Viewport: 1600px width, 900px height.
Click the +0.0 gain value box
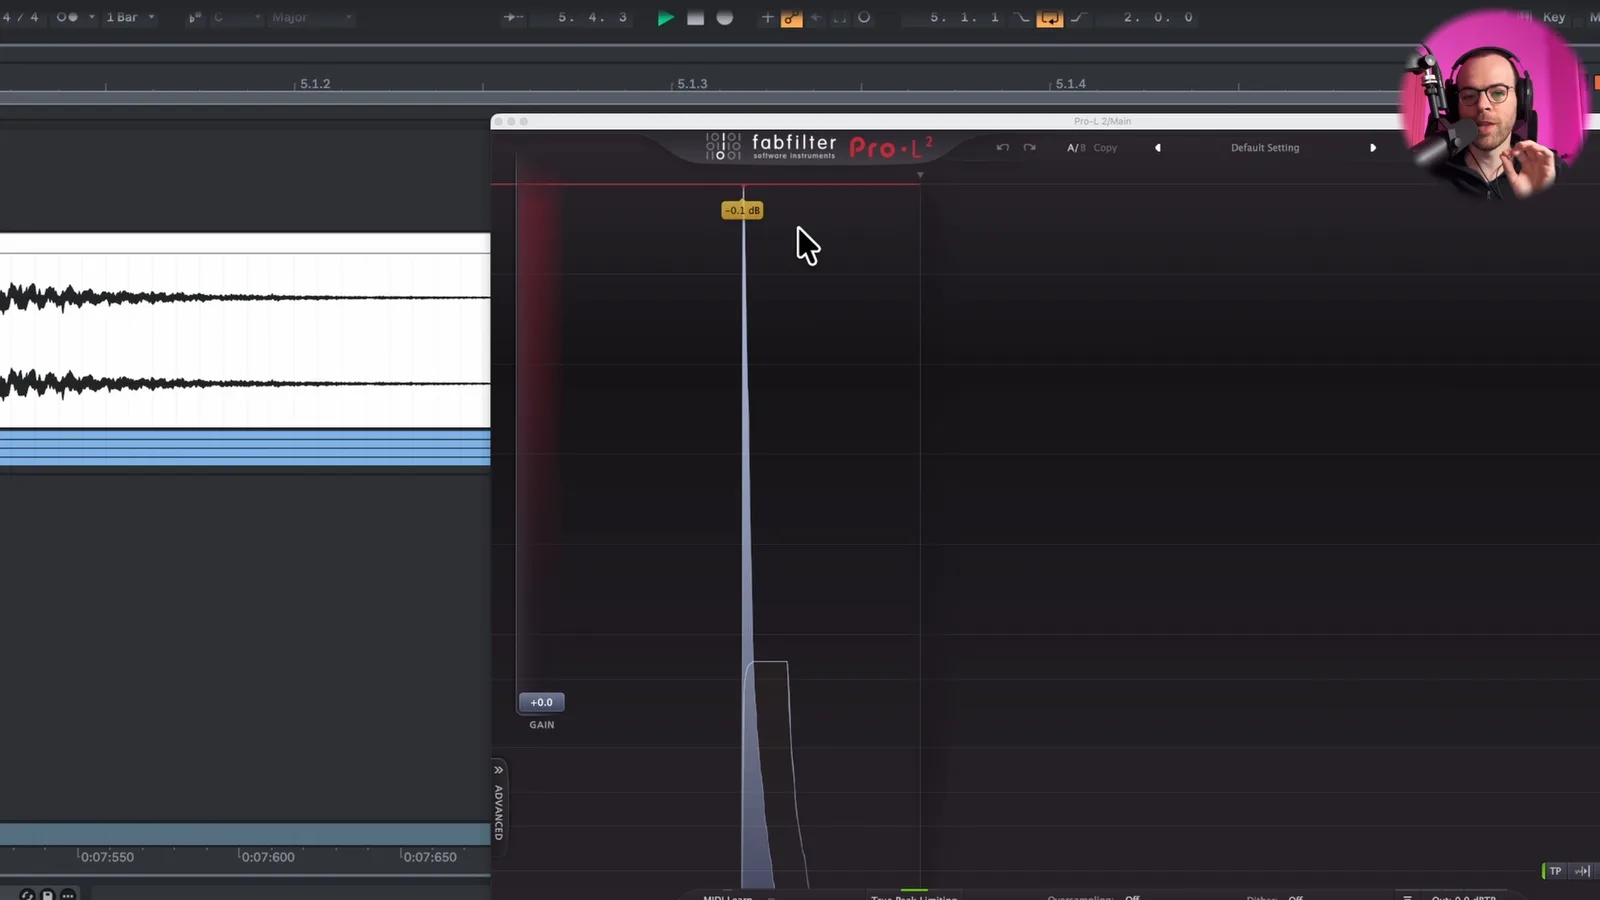(541, 702)
